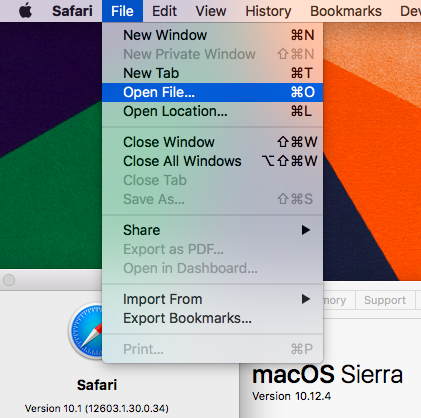The image size is (421, 418).
Task: Open the Safari application menu
Action: pos(72,11)
